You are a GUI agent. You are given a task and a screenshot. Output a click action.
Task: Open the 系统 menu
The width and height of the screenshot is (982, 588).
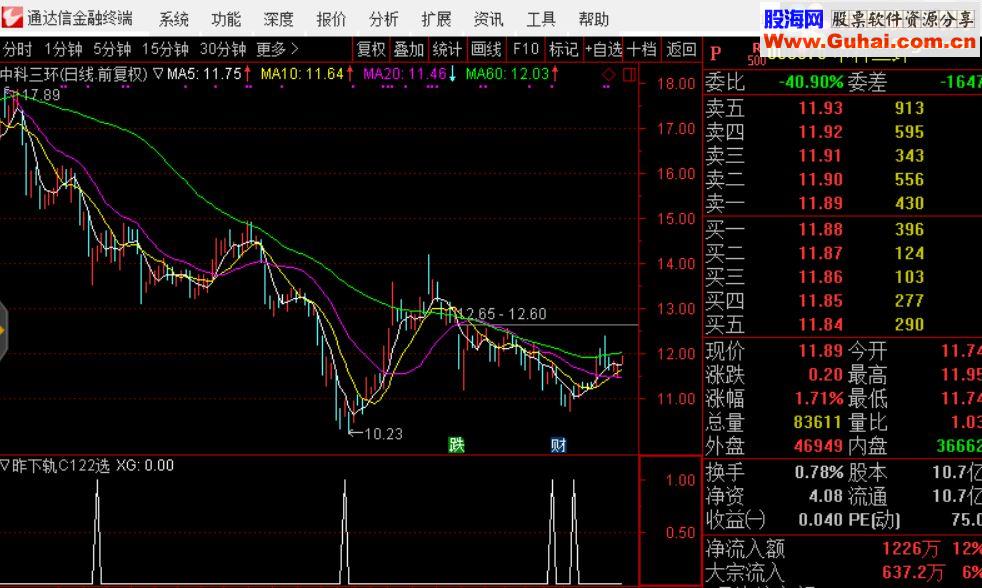173,19
